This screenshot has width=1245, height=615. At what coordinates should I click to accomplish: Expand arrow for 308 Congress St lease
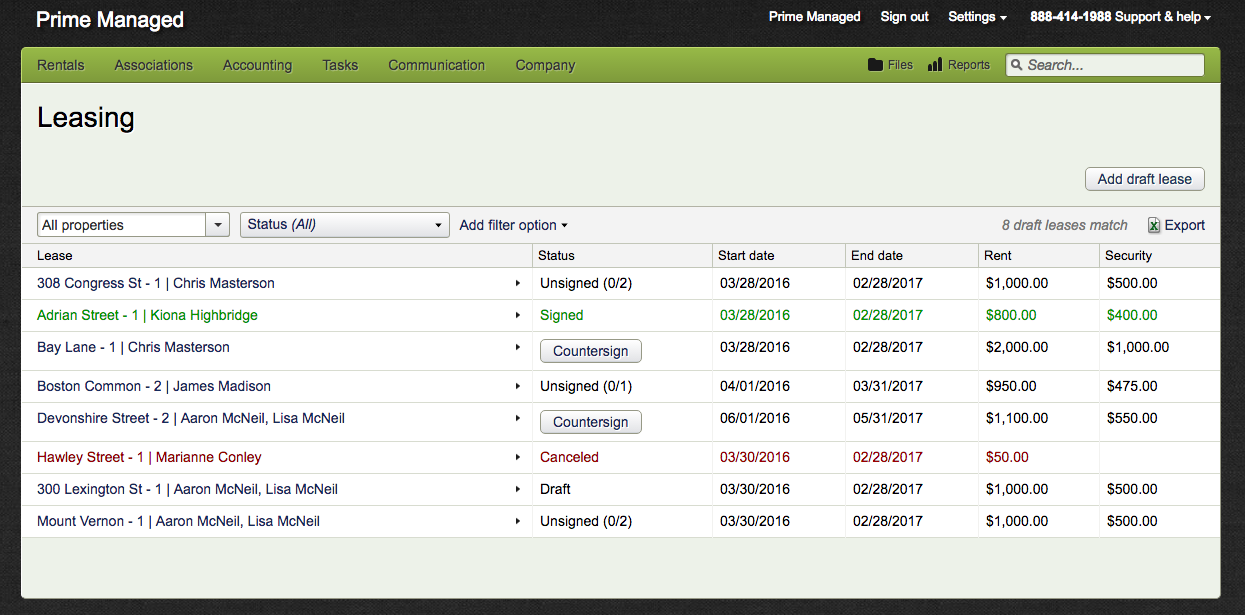point(517,283)
